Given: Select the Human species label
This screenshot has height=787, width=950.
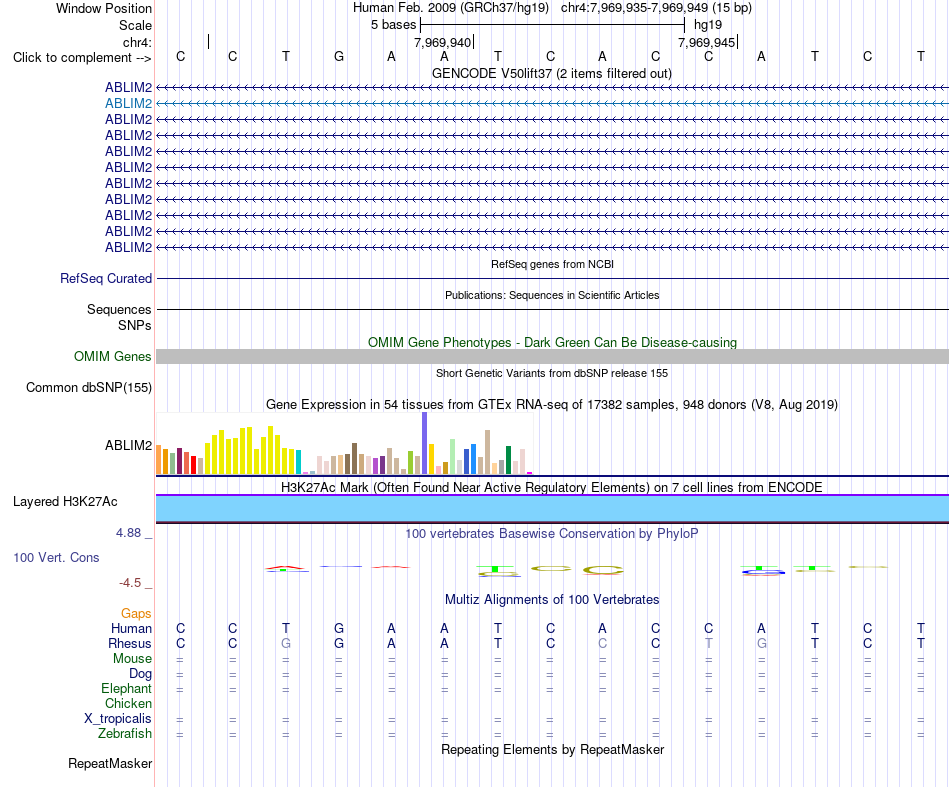Looking at the screenshot, I should tap(131, 628).
